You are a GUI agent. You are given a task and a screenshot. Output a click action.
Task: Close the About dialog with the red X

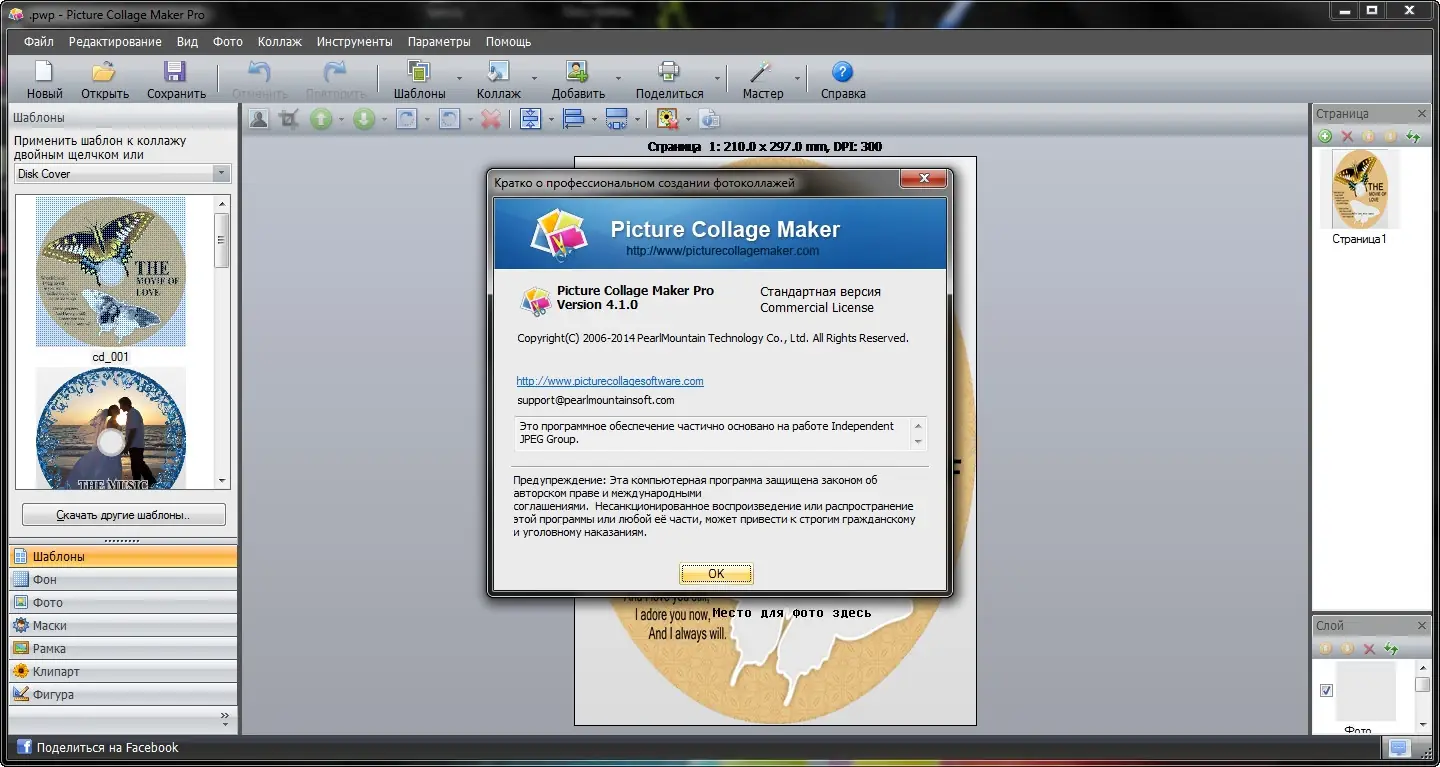coord(923,179)
